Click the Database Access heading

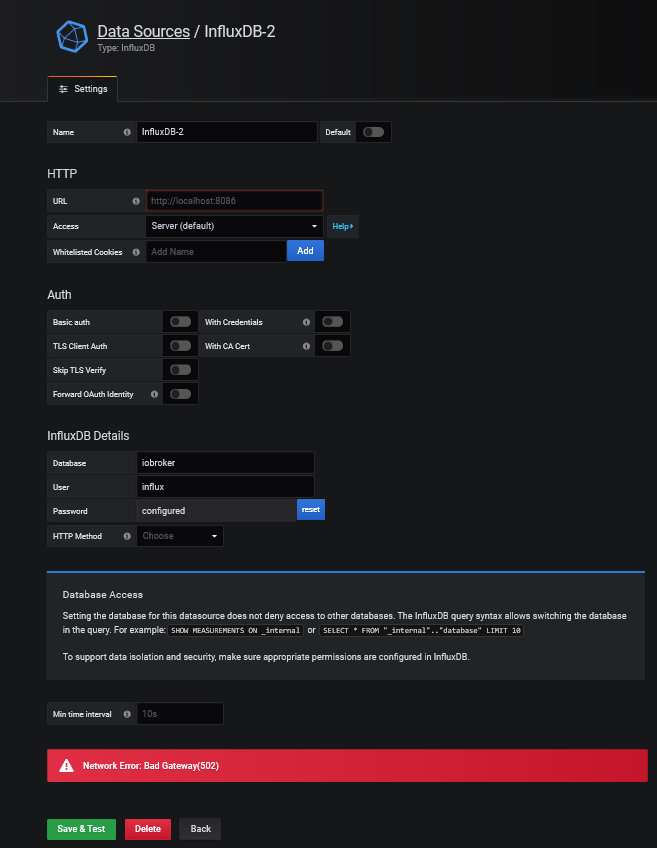(103, 594)
